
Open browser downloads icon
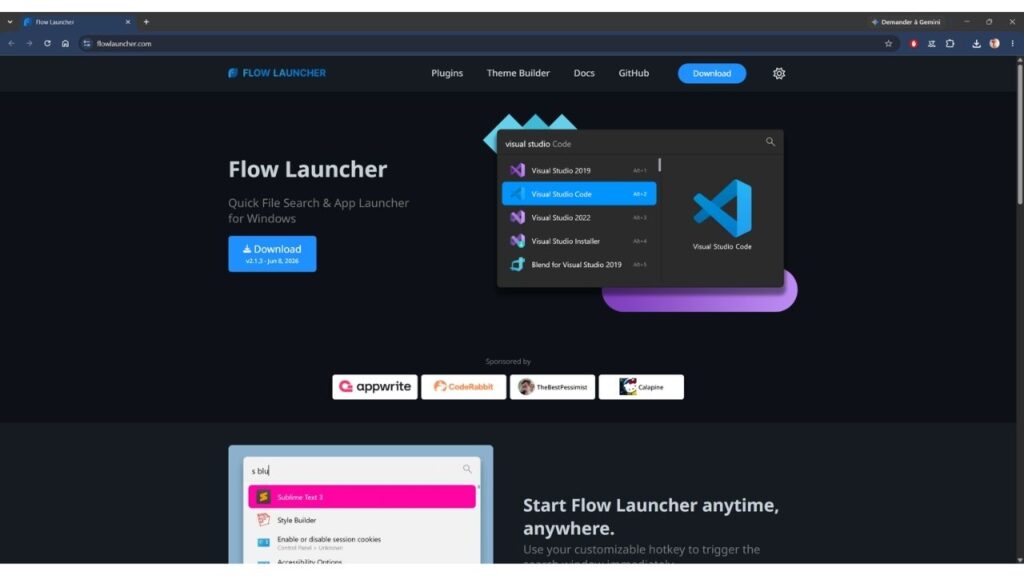coord(976,44)
